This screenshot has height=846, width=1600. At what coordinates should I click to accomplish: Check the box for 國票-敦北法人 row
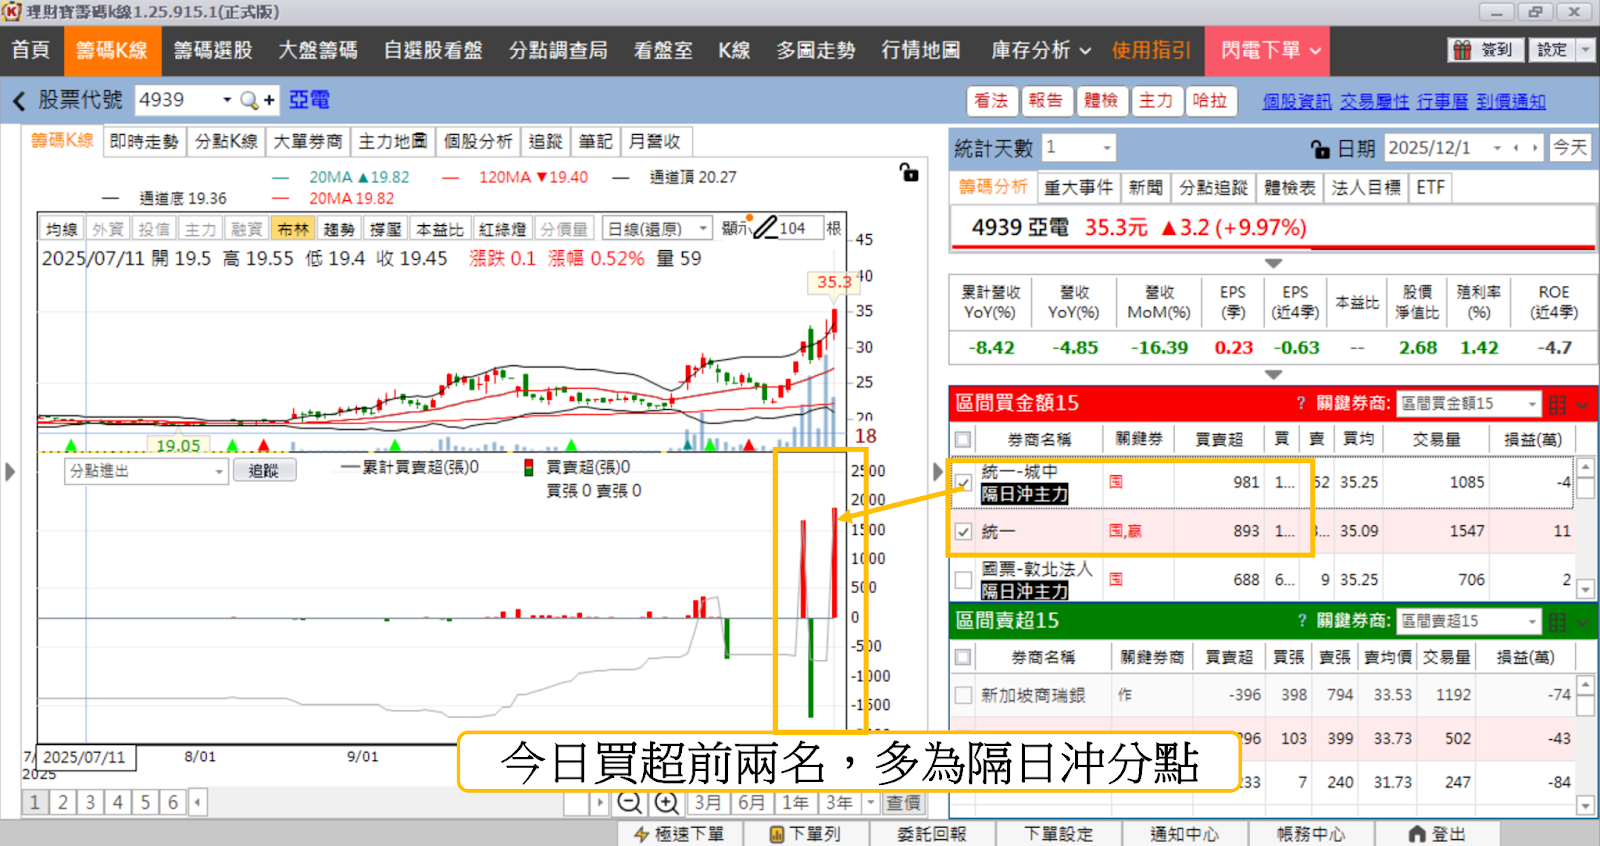tap(963, 579)
